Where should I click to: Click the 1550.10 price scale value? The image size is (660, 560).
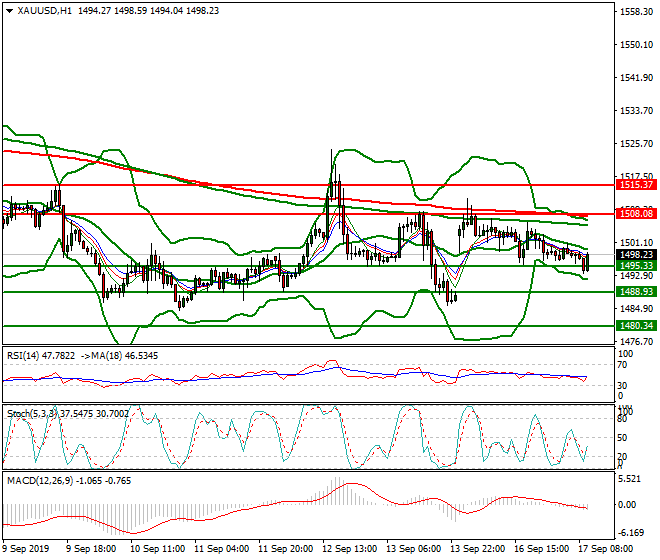pyautogui.click(x=636, y=45)
